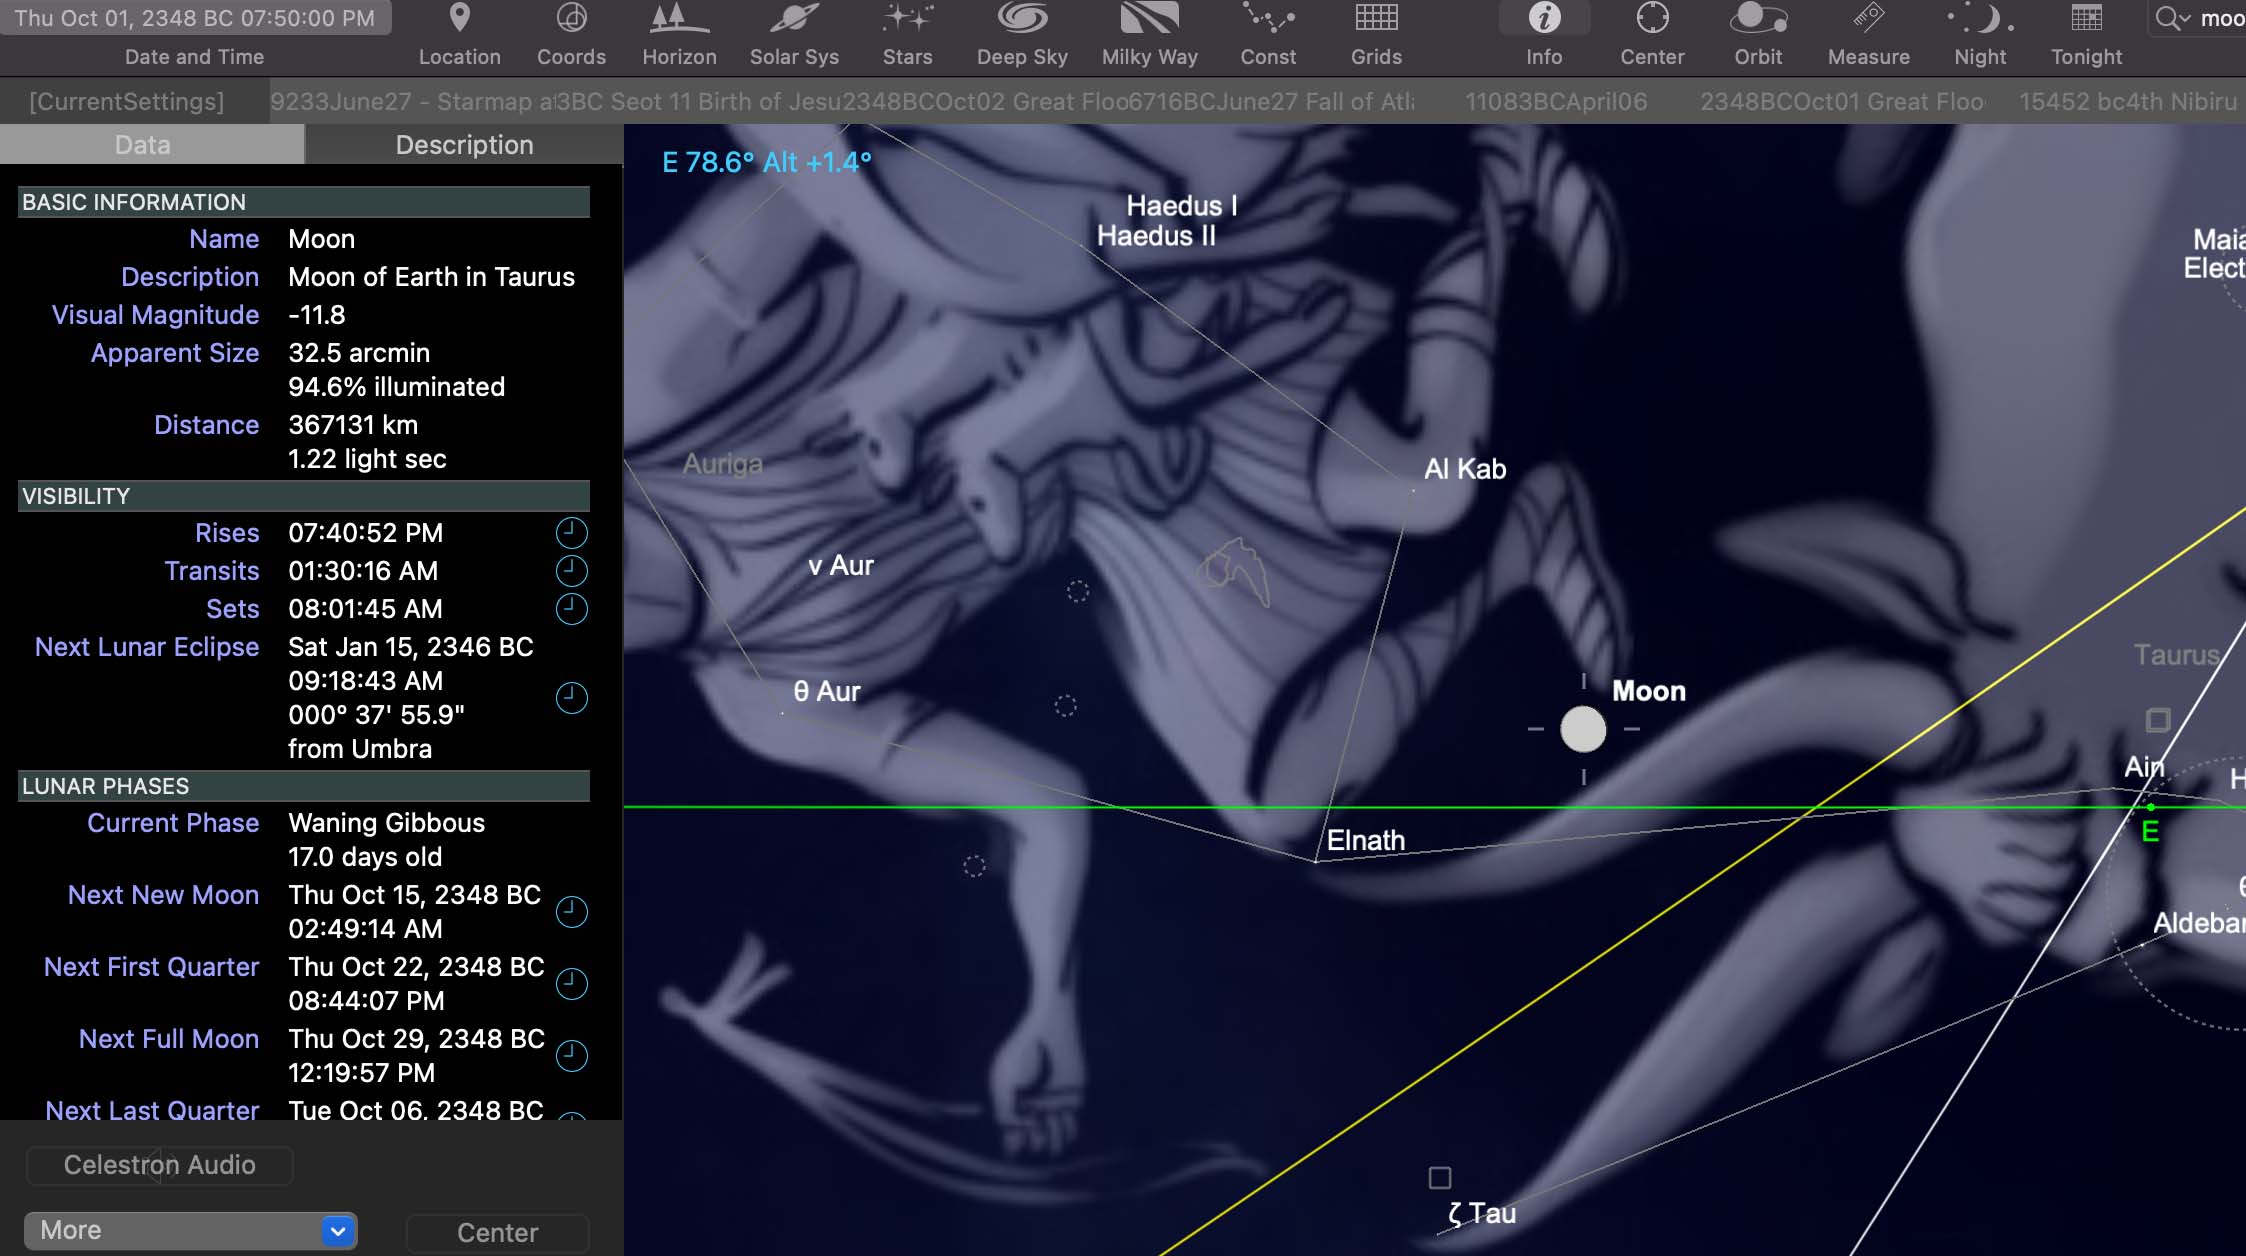
Task: Select the [CurrentSettings] tab
Action: (127, 101)
